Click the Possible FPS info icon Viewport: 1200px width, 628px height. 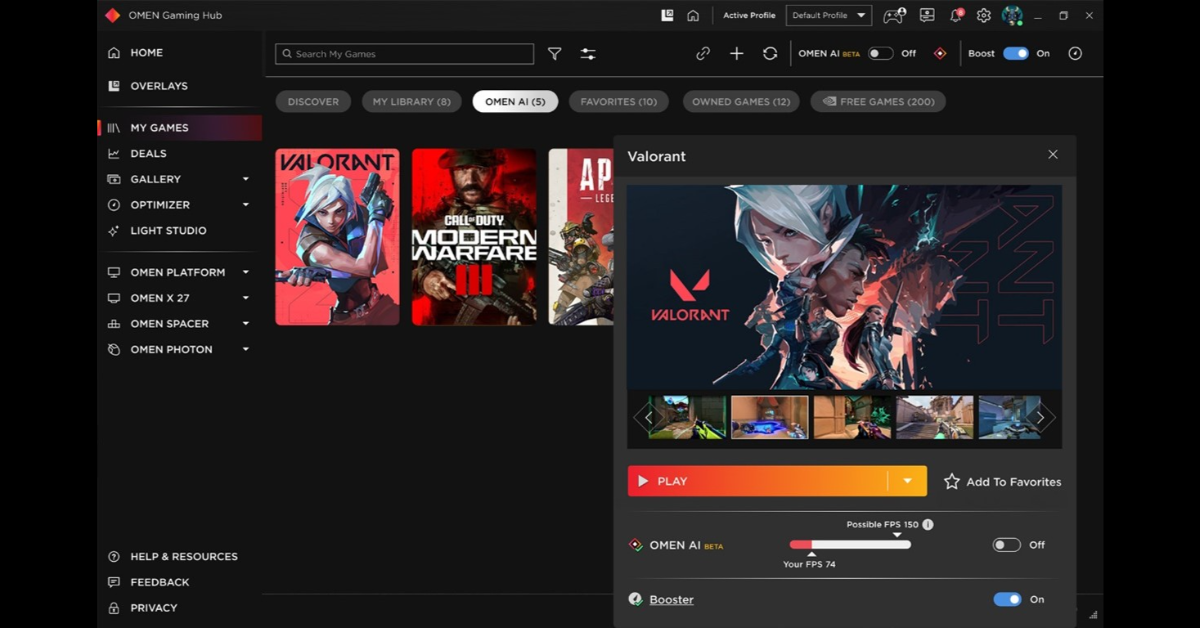pos(928,525)
